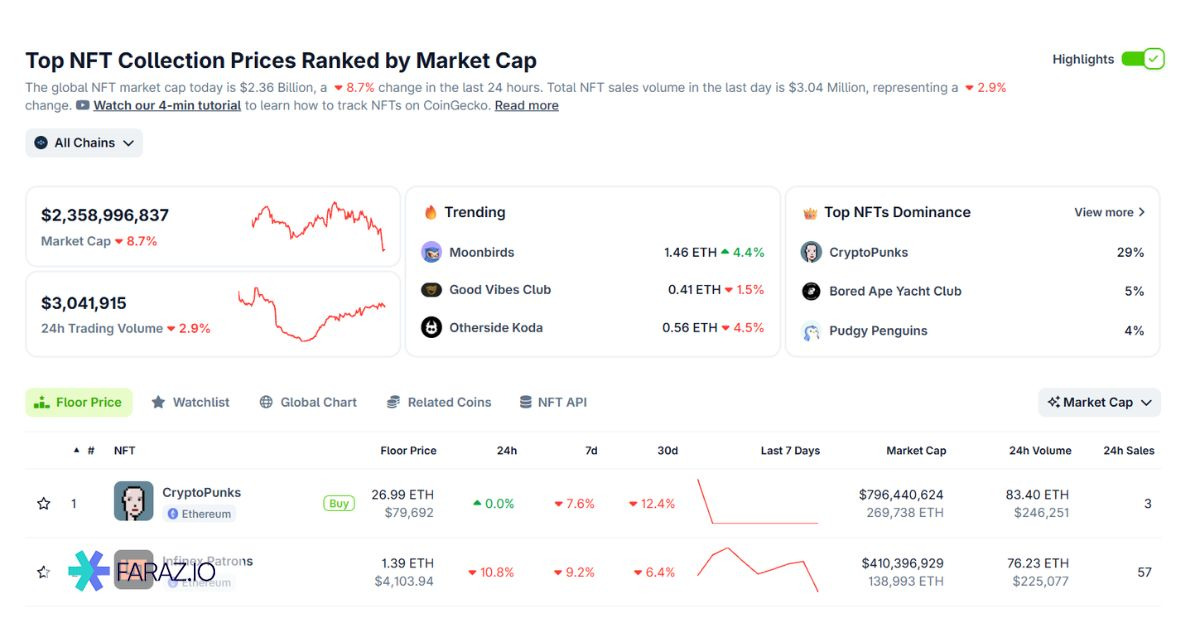Star CryptoPunks to add to watchlist
1200x630 pixels.
[44, 504]
